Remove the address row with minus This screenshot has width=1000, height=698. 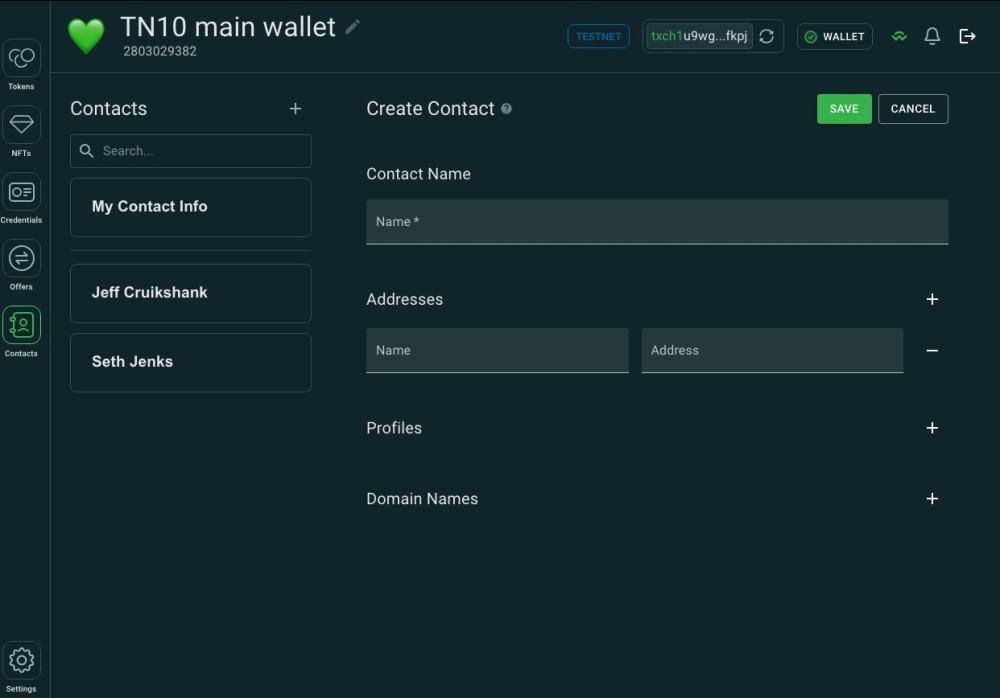click(932, 350)
